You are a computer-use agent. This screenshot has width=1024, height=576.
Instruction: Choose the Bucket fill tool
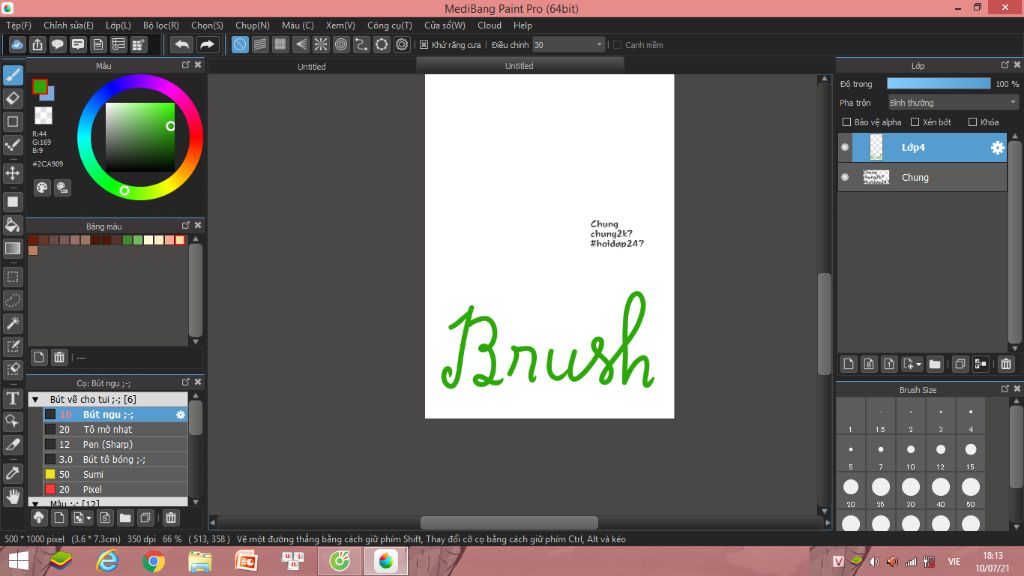(13, 225)
